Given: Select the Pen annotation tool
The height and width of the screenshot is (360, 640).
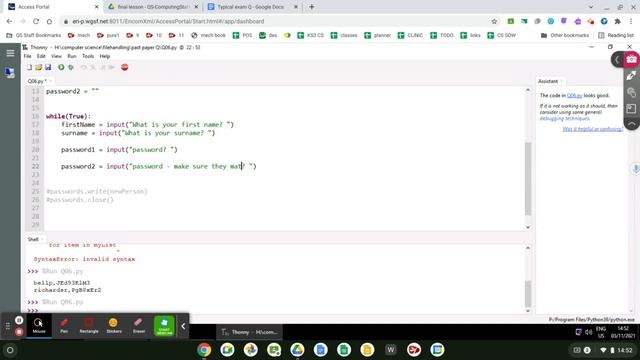Looking at the screenshot, I should click(x=64, y=325).
